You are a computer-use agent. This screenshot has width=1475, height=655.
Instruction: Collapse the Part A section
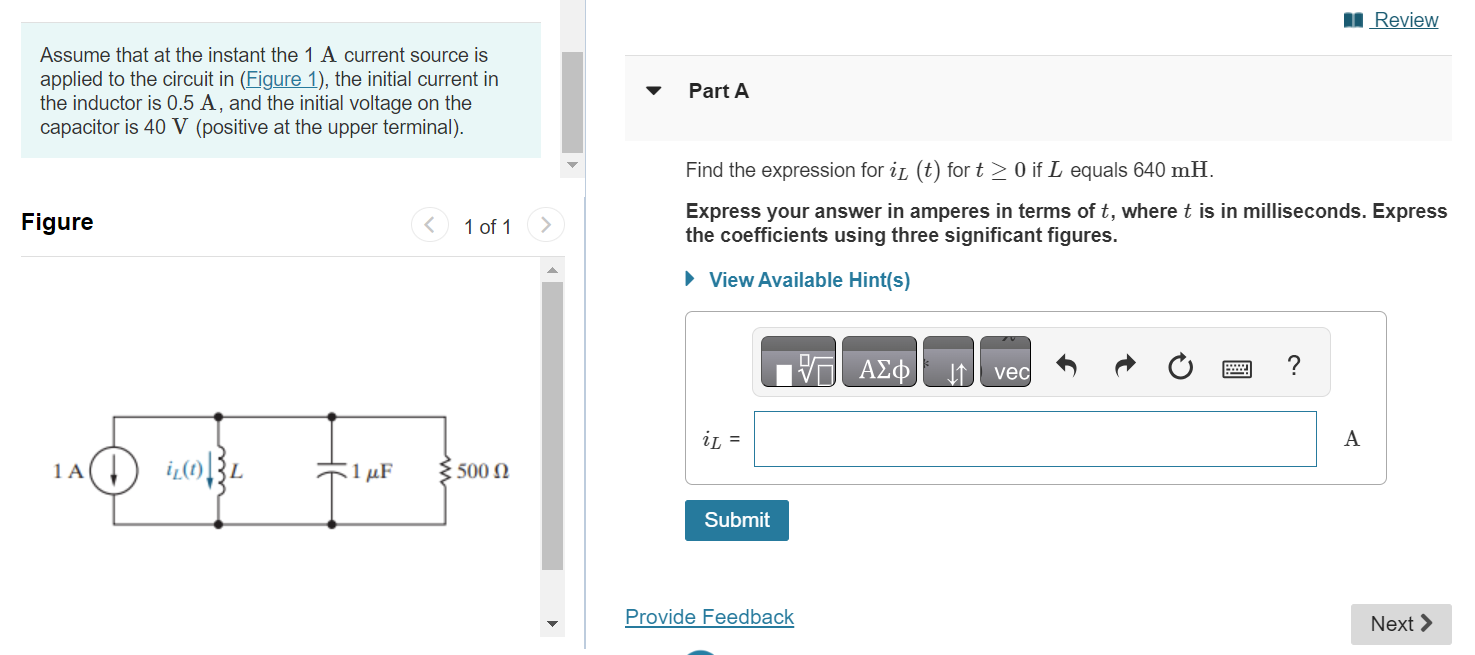click(653, 90)
